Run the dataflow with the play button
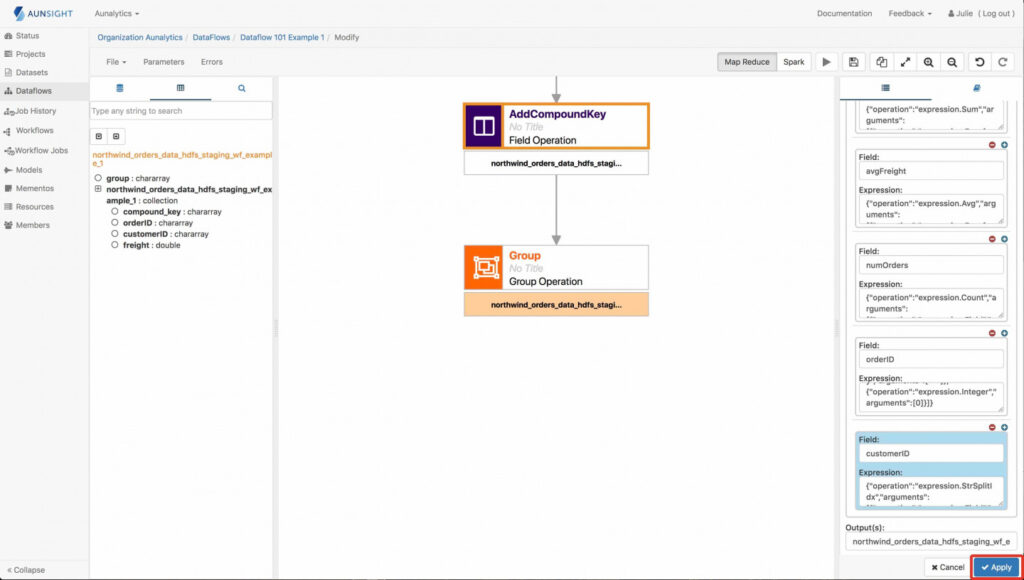The image size is (1024, 580). click(827, 62)
